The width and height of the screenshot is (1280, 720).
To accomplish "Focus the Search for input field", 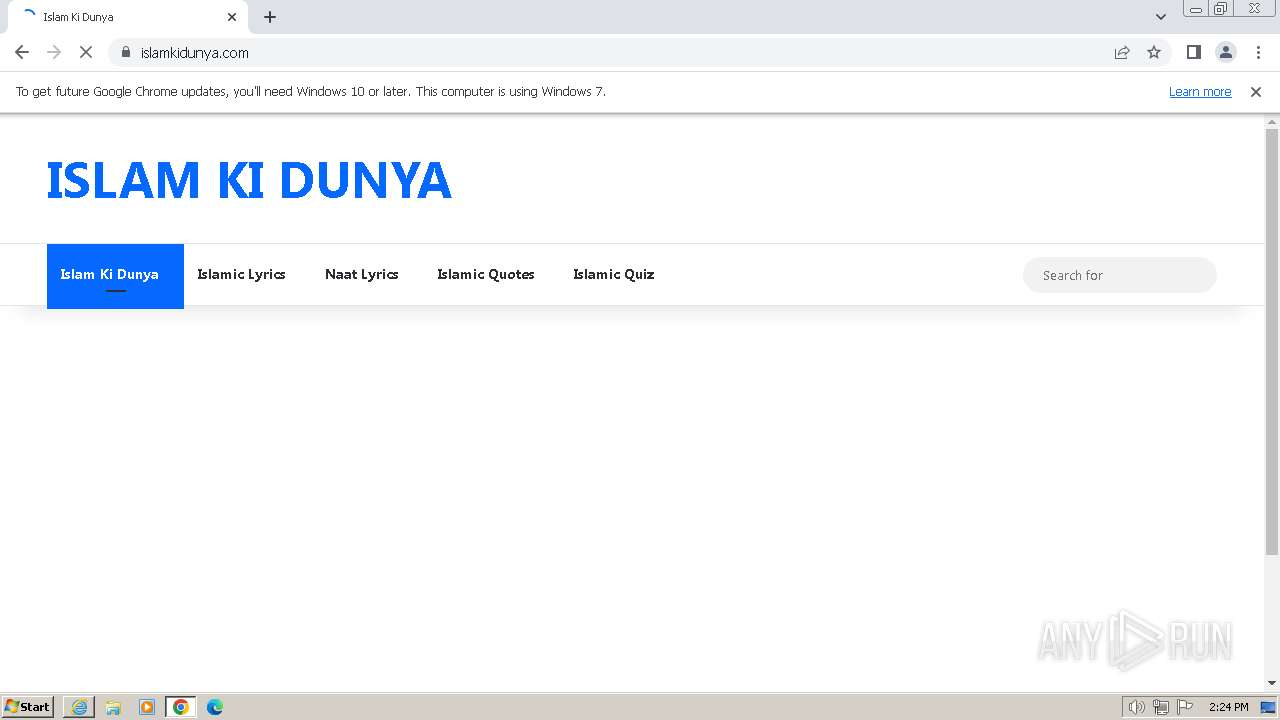I will click(x=1119, y=275).
